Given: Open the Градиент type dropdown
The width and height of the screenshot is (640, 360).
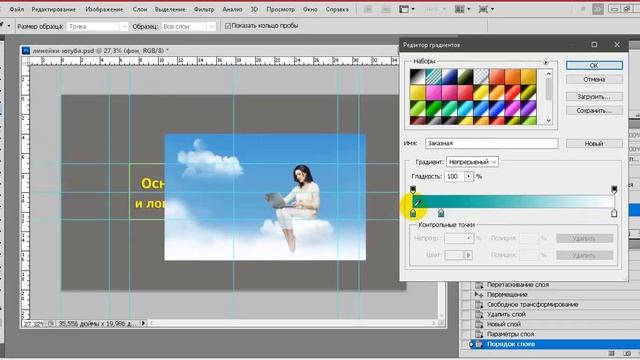Looking at the screenshot, I should coord(472,162).
